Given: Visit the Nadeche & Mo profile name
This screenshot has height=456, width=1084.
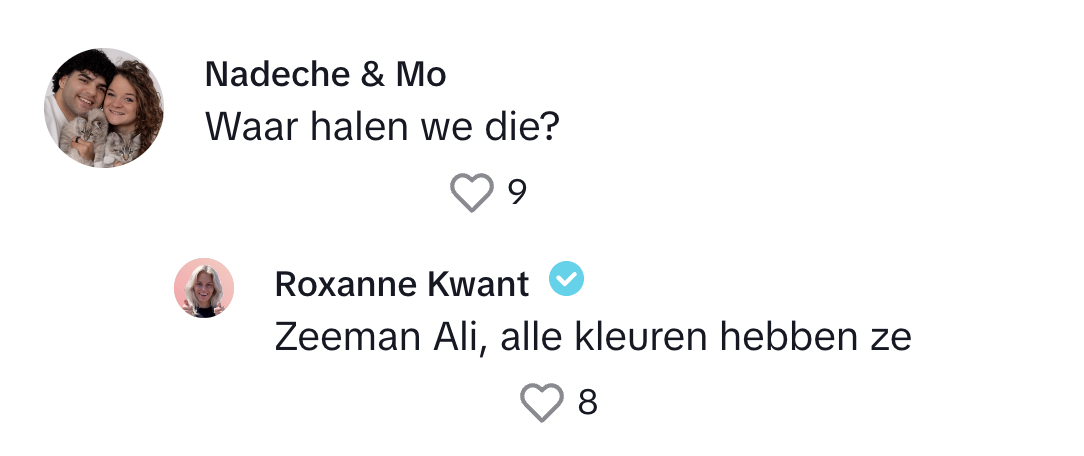Looking at the screenshot, I should point(325,75).
